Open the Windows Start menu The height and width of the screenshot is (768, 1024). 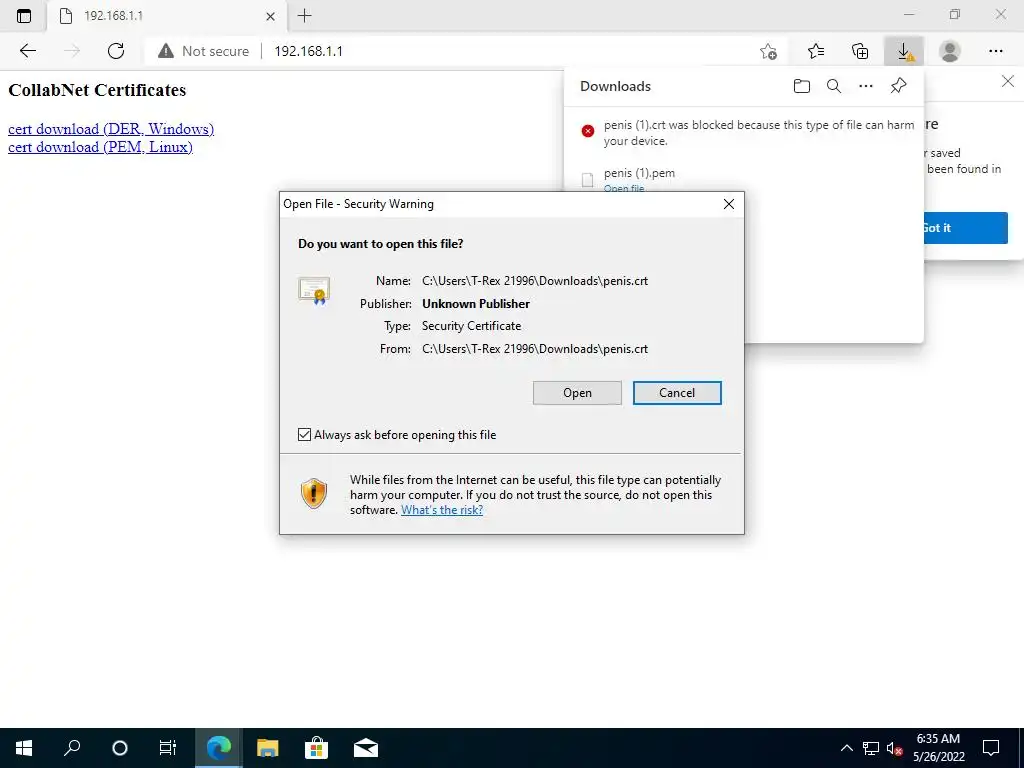(24, 748)
